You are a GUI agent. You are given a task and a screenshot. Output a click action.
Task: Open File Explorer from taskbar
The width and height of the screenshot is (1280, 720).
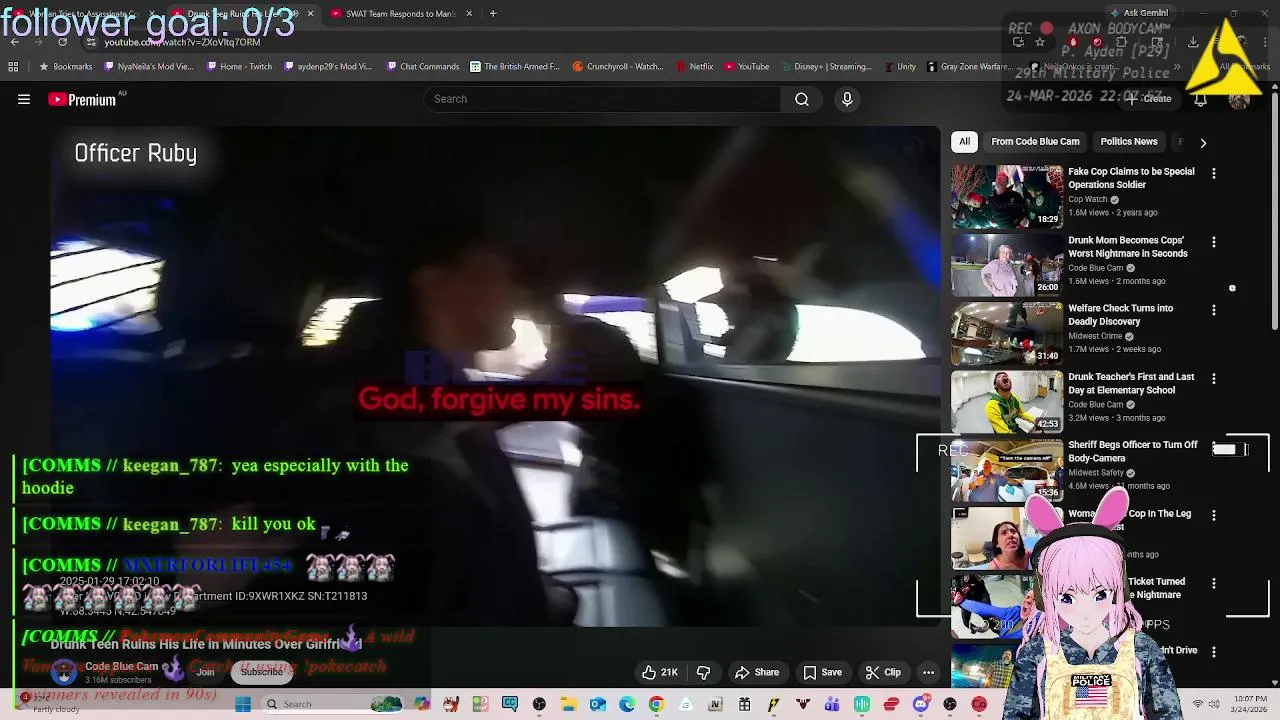coord(568,704)
